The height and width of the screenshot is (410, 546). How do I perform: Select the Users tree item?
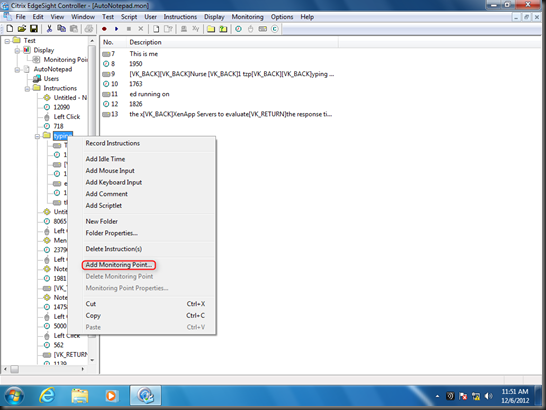tap(51, 79)
